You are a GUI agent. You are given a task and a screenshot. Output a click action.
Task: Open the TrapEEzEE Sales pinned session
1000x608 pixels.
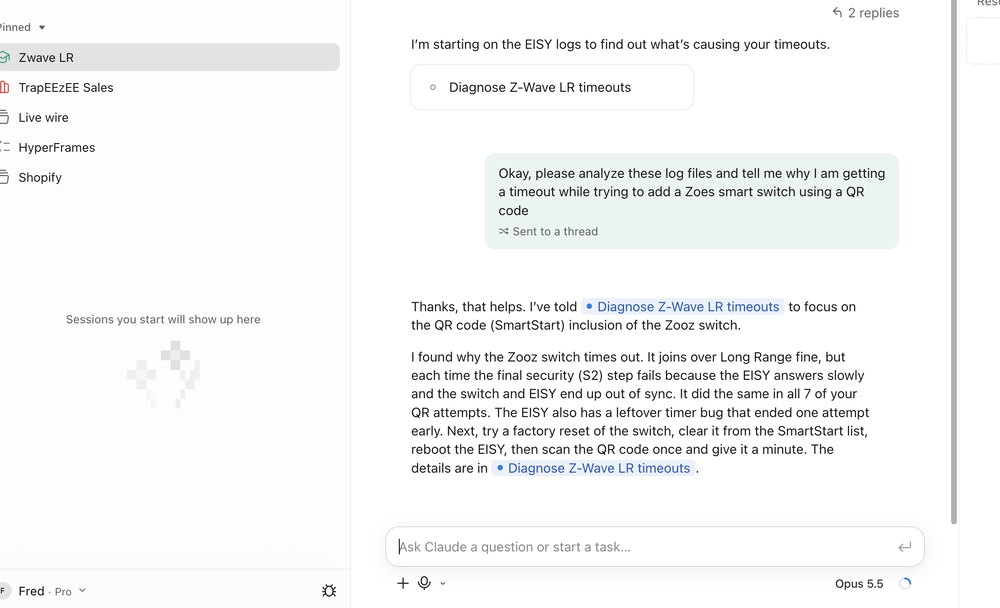tap(168, 87)
